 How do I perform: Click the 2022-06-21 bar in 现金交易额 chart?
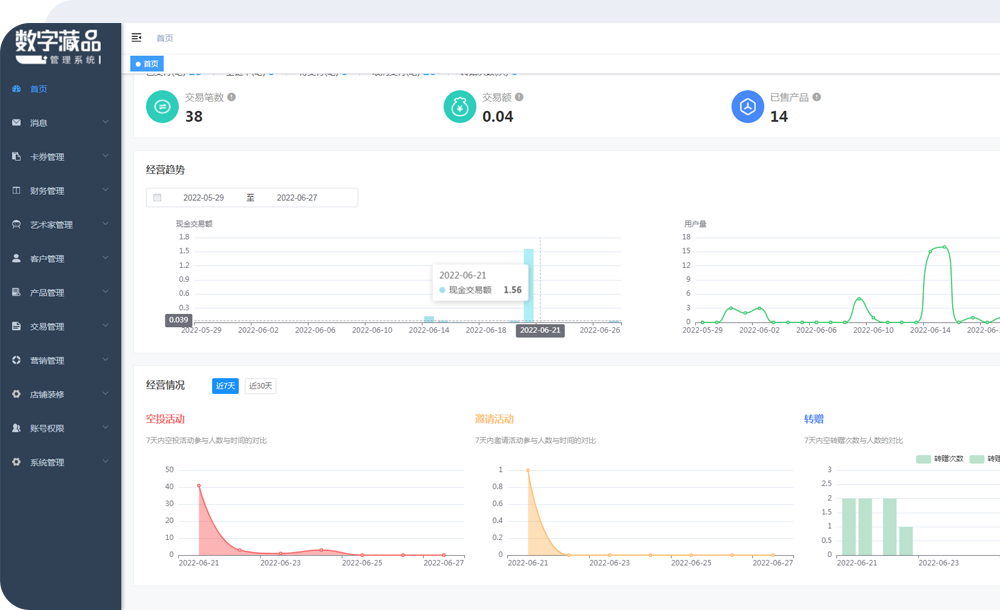tap(529, 285)
